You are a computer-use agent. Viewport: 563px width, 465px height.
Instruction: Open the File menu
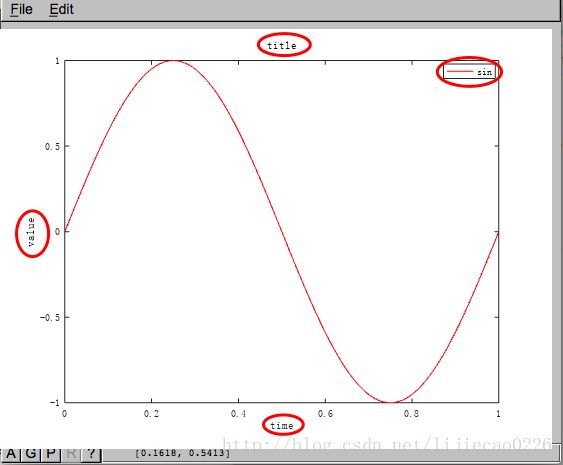pos(21,9)
